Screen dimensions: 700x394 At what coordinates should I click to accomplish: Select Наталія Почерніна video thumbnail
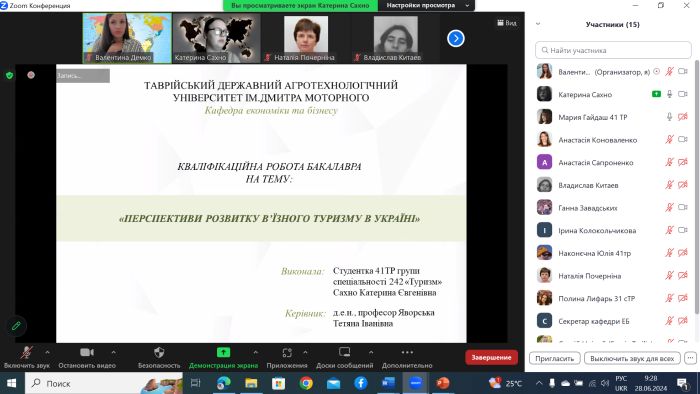pyautogui.click(x=306, y=38)
